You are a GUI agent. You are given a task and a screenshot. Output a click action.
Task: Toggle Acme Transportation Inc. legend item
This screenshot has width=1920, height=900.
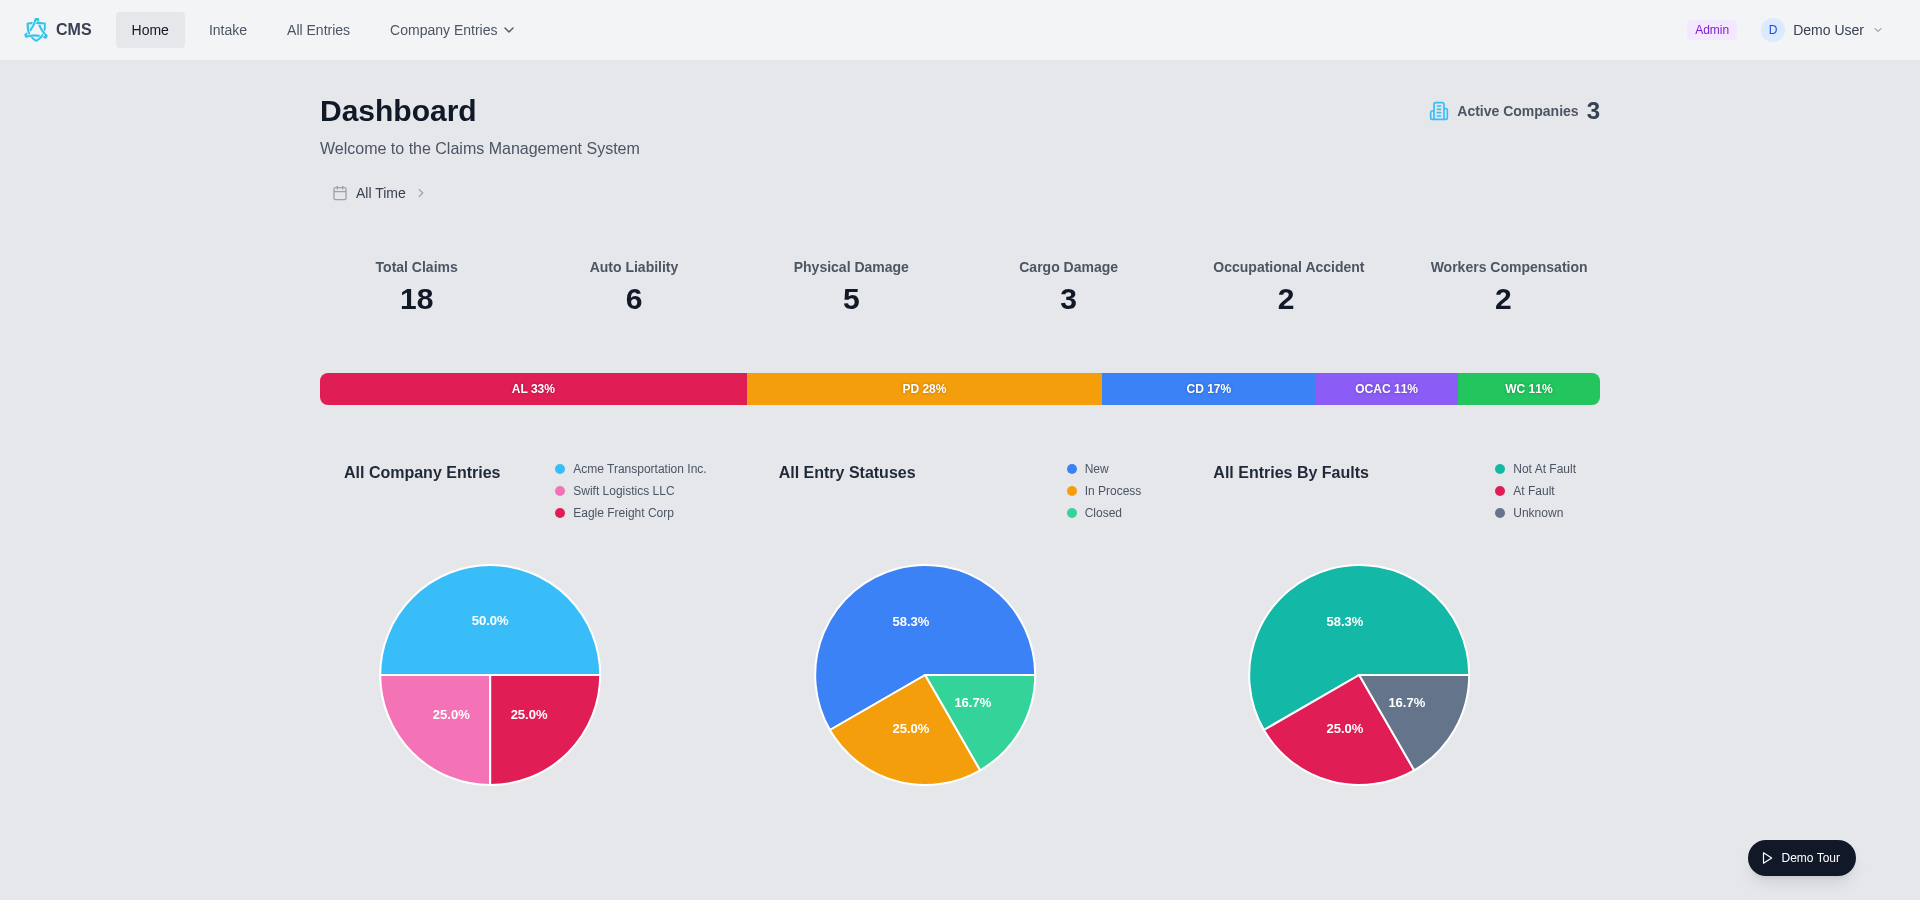[x=630, y=469]
